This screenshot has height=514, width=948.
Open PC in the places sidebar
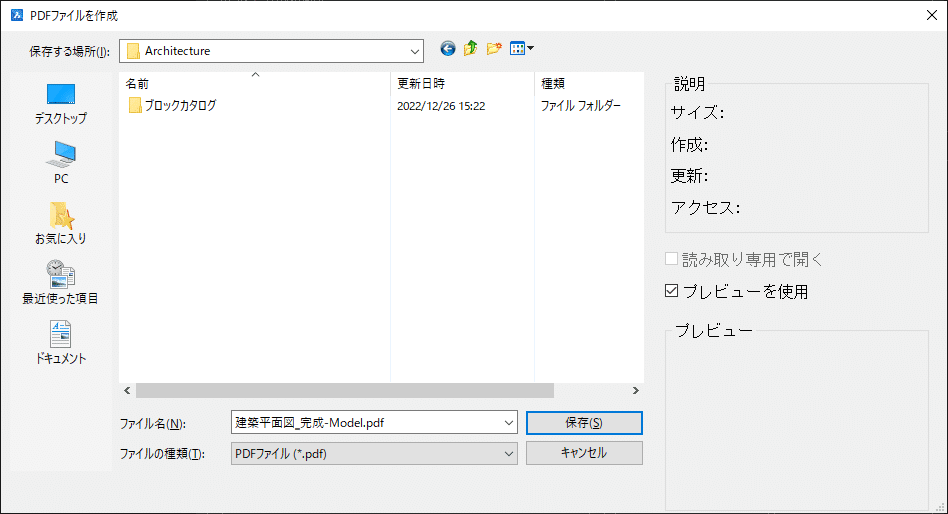(x=60, y=163)
